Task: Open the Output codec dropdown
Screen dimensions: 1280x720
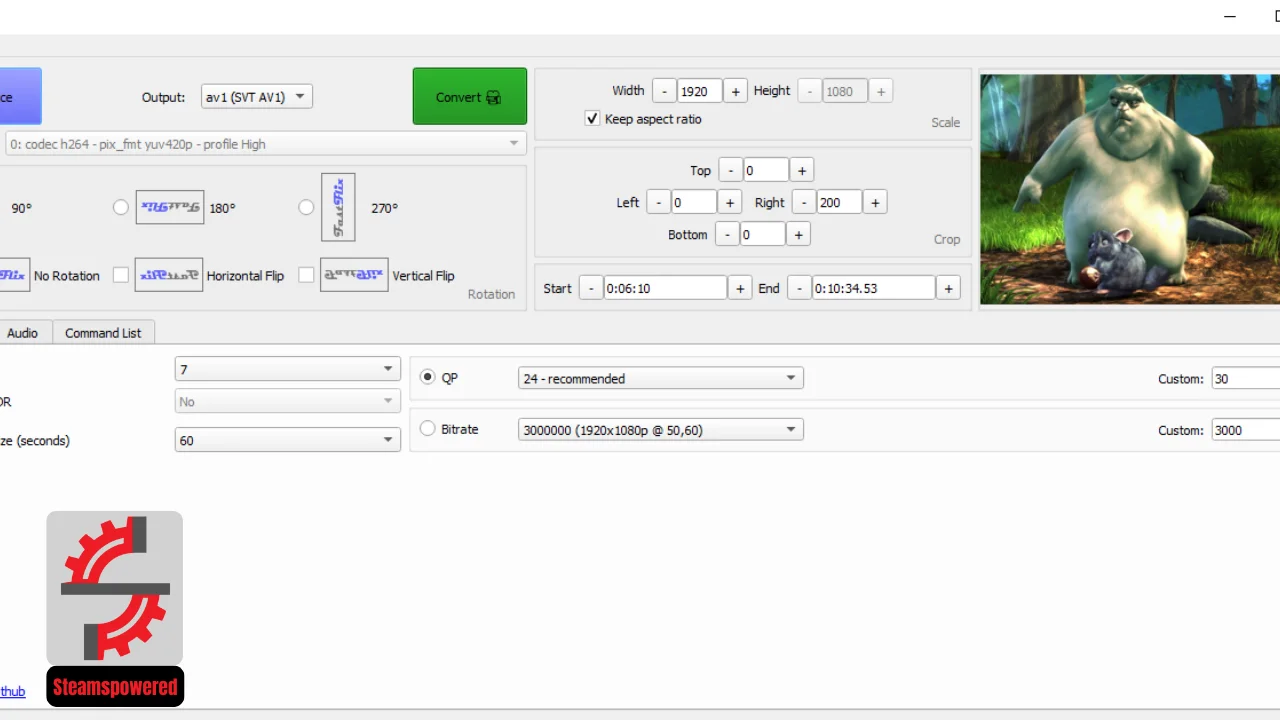Action: (x=257, y=97)
